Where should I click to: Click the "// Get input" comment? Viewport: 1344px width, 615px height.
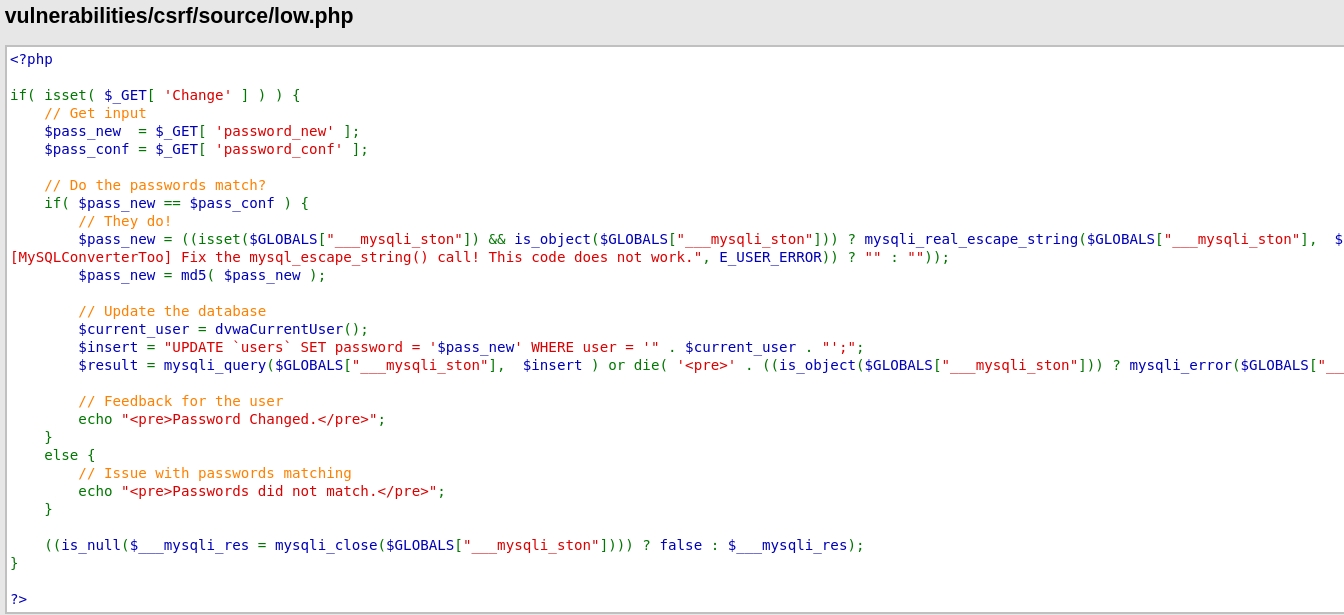tap(95, 113)
